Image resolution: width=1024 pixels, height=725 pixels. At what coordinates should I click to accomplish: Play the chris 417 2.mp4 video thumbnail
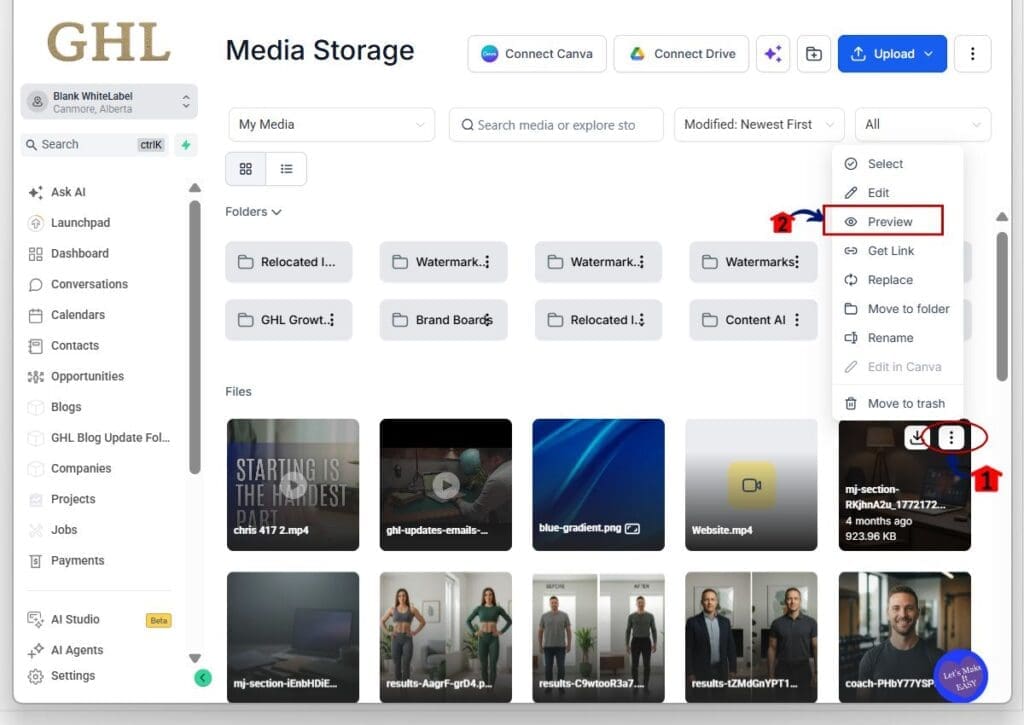(x=293, y=485)
